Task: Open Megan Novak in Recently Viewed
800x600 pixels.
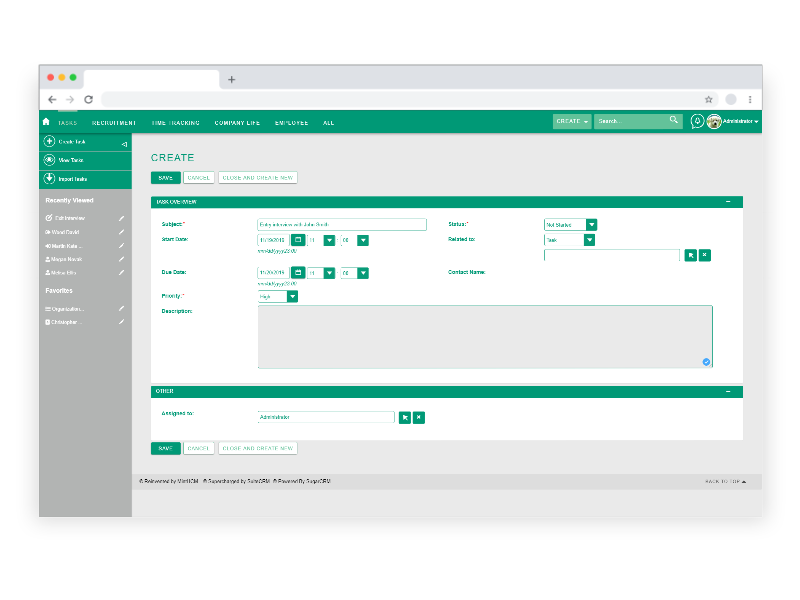Action: pos(64,259)
